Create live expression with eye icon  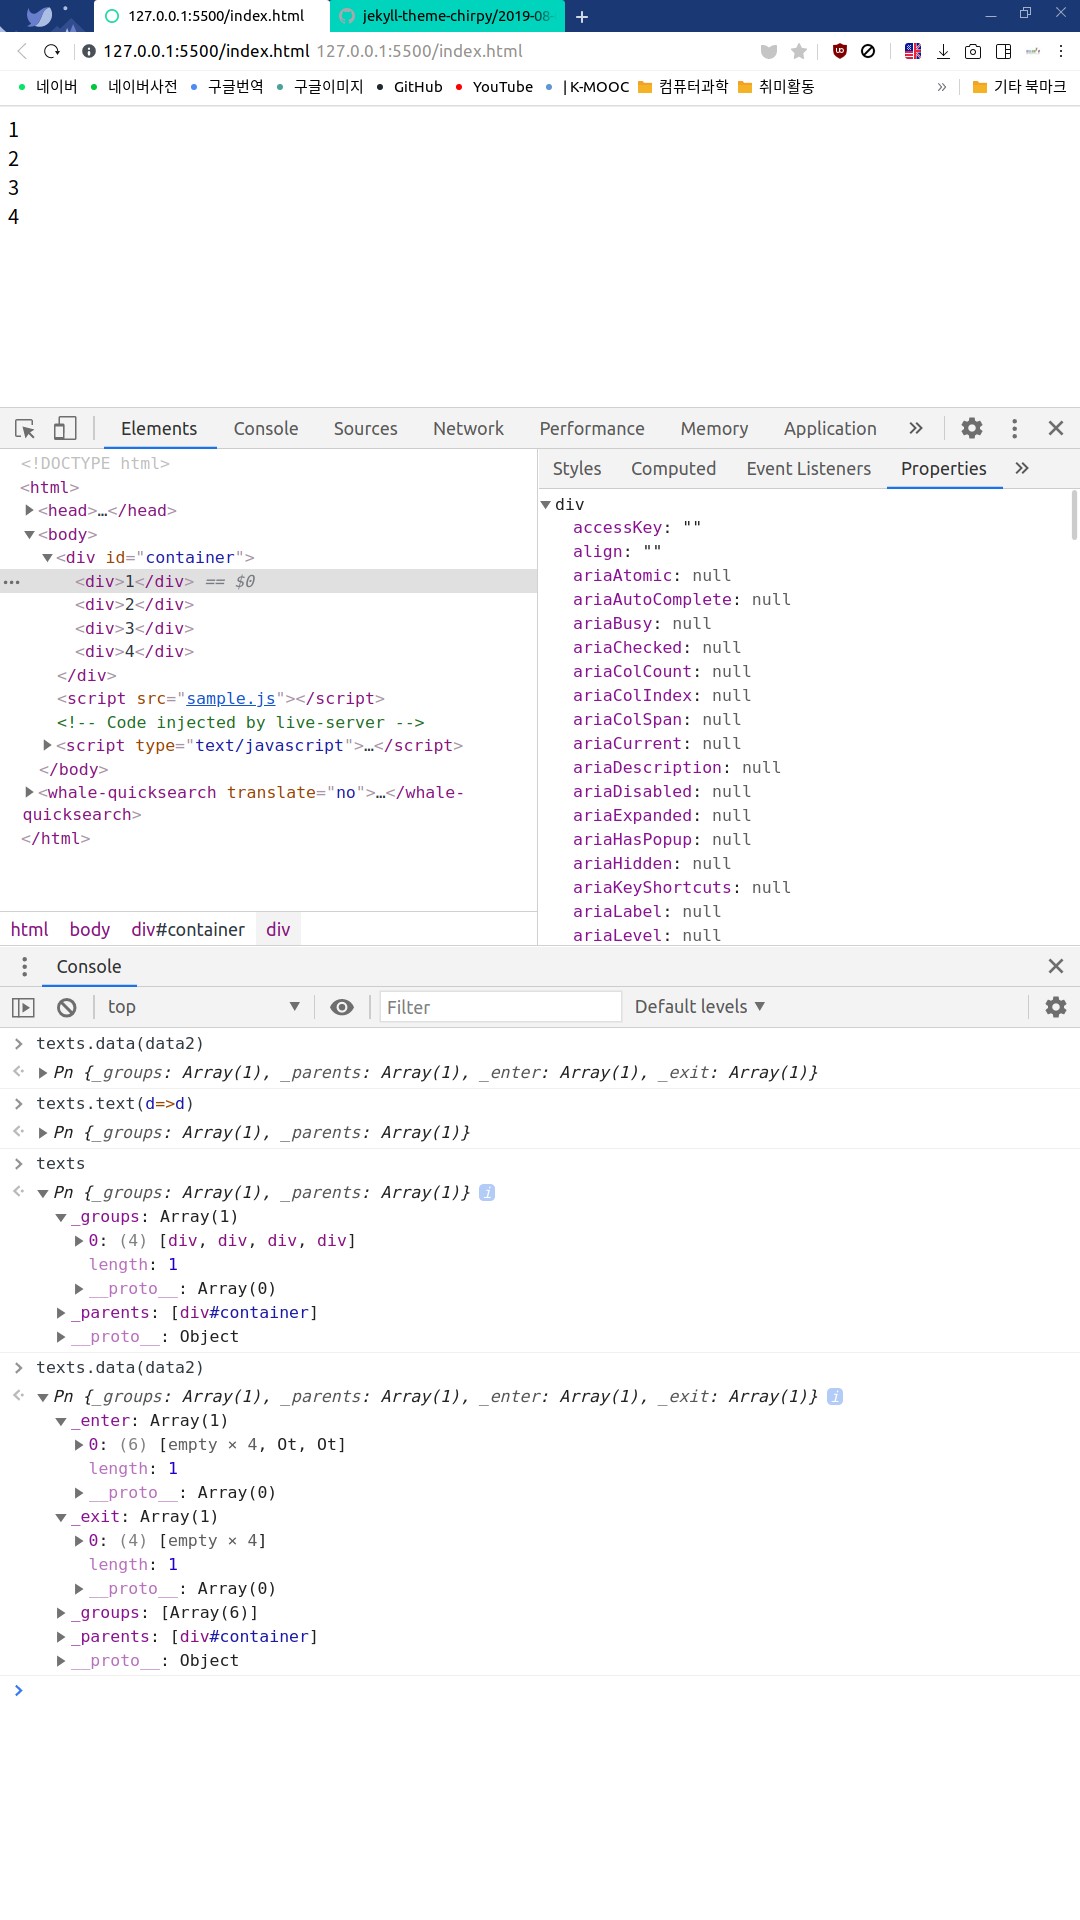tap(342, 1007)
